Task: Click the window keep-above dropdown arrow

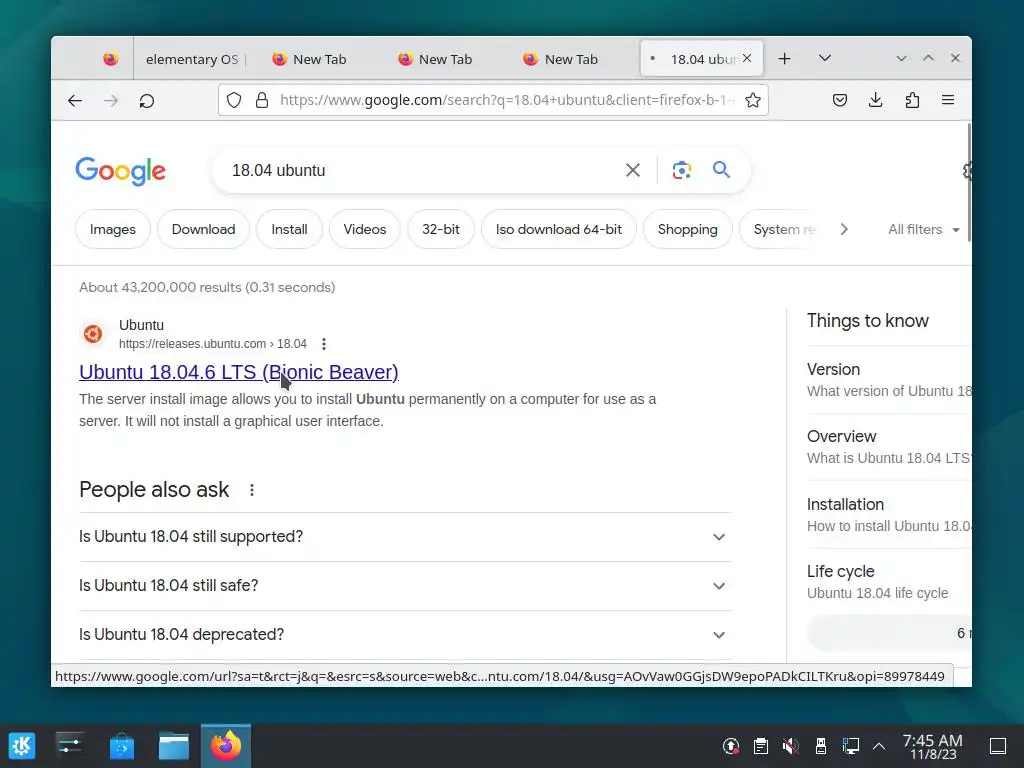Action: click(x=901, y=59)
